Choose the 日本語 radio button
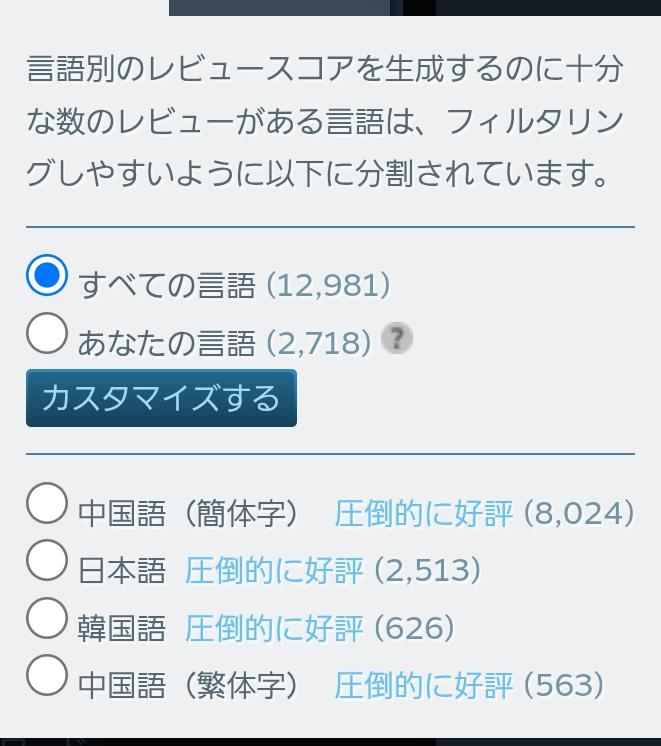 pyautogui.click(x=47, y=561)
